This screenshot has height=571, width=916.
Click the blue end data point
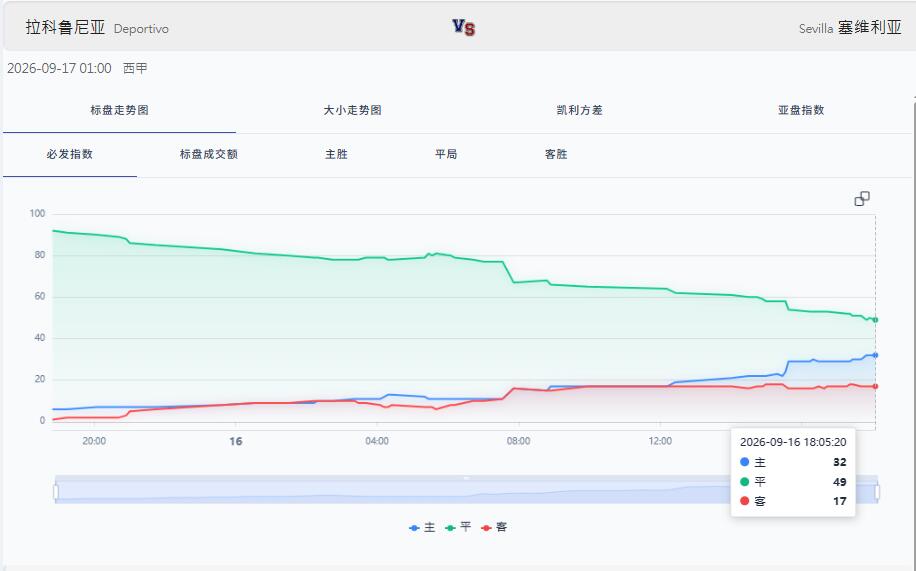(x=875, y=355)
